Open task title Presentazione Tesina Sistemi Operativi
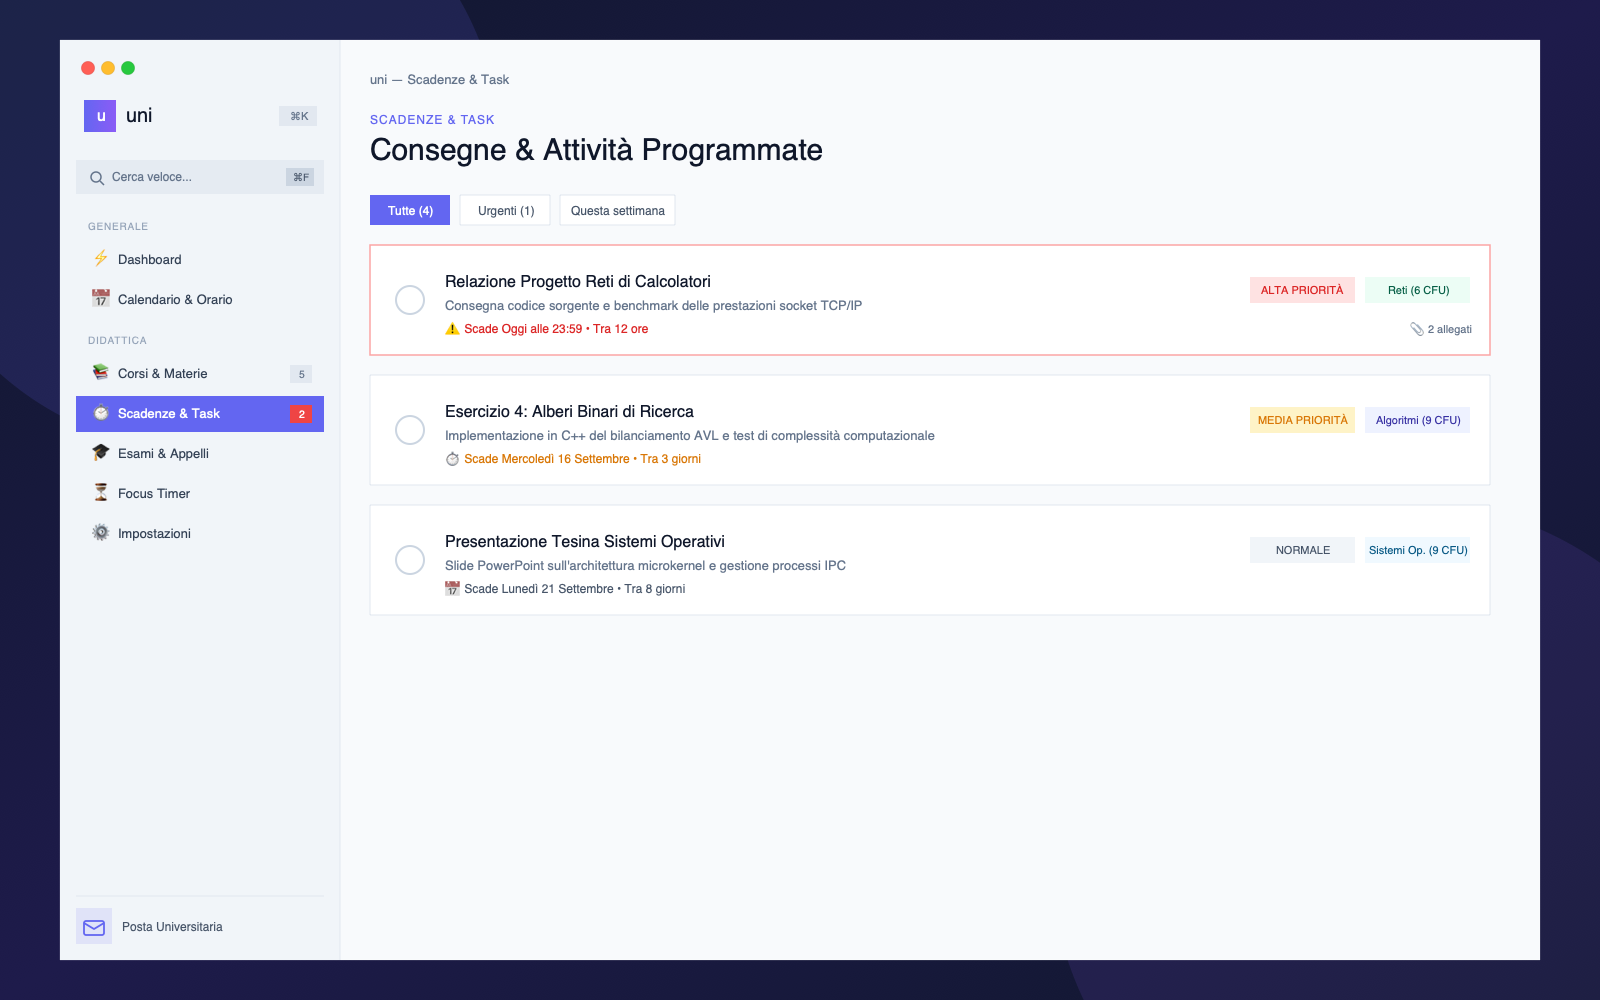The image size is (1600, 1000). click(585, 542)
